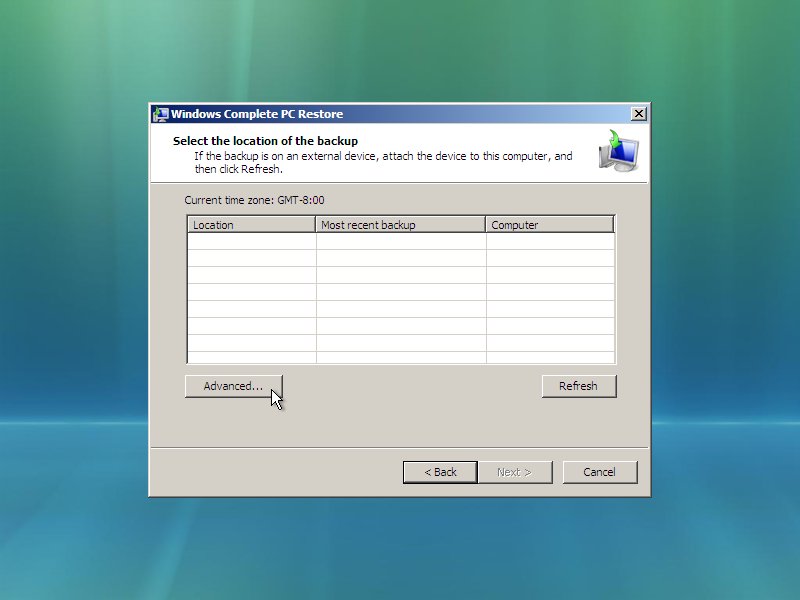
Task: Click the Current time zone GMT-8:00 label
Action: coord(254,200)
